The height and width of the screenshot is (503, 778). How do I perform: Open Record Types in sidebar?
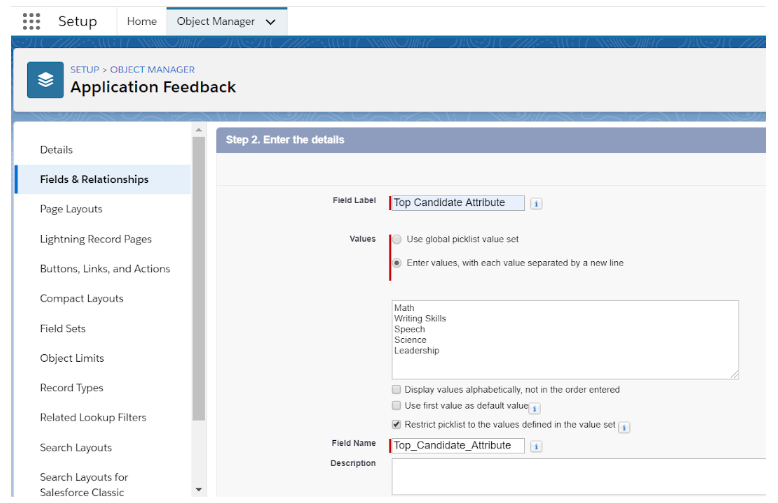(72, 388)
